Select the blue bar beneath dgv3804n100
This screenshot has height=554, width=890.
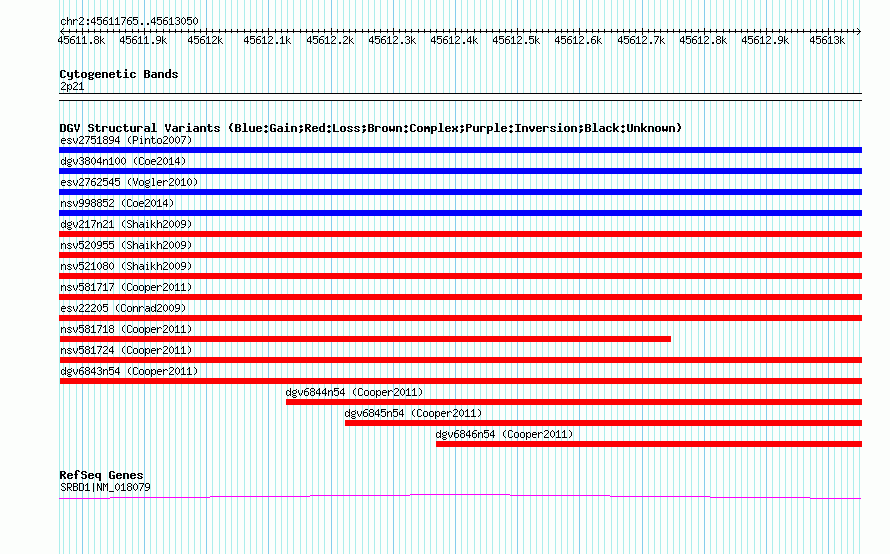pyautogui.click(x=460, y=171)
